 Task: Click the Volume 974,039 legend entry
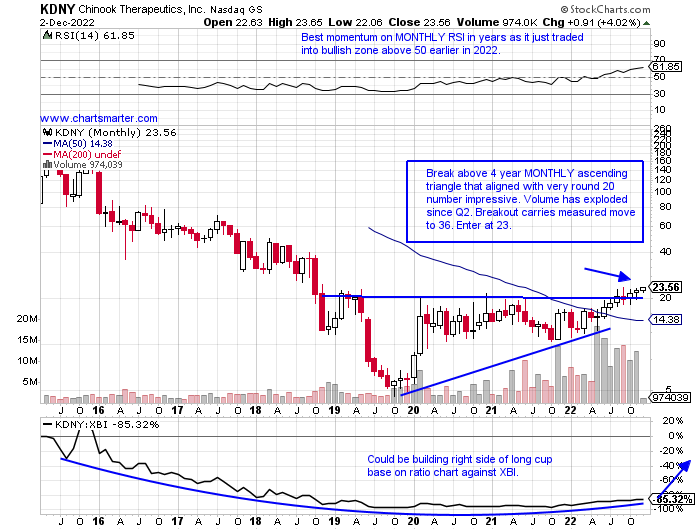pos(88,165)
